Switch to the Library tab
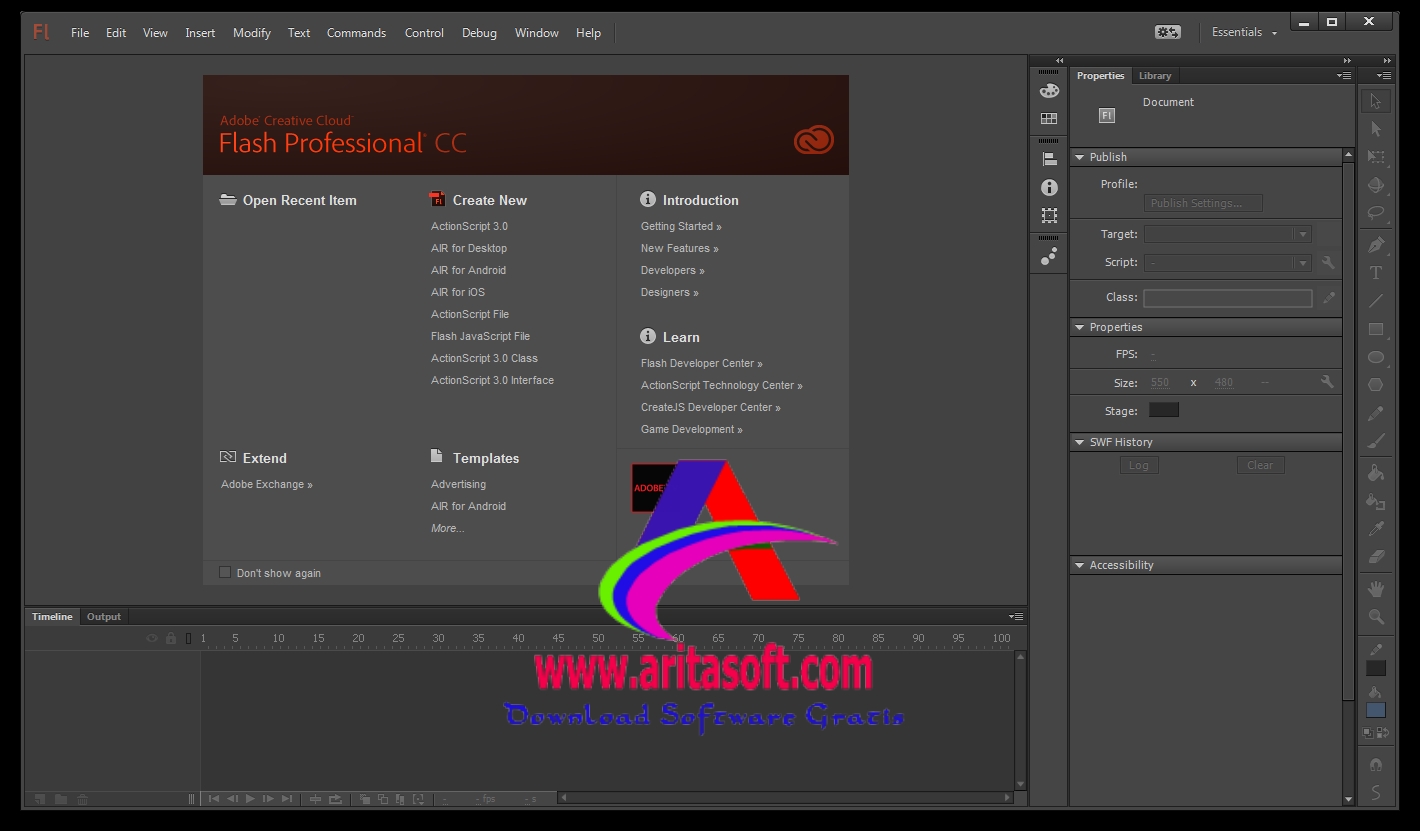Viewport: 1420px width, 831px height. click(x=1155, y=76)
